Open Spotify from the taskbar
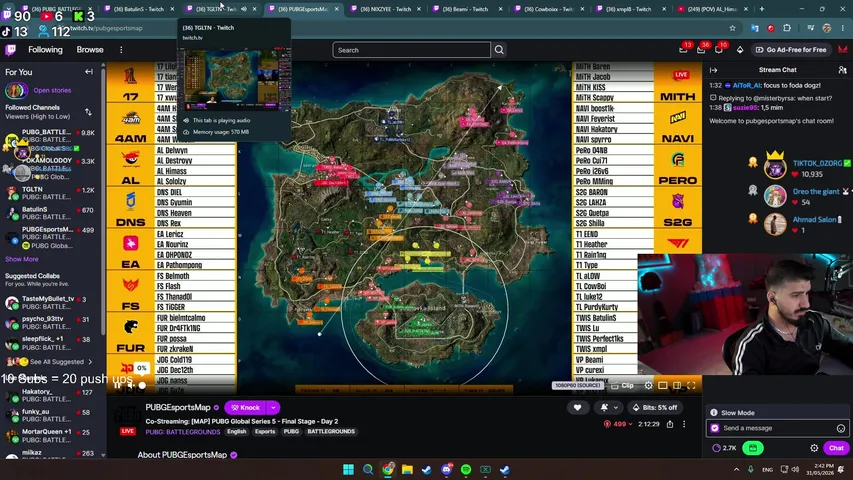 tap(466, 469)
